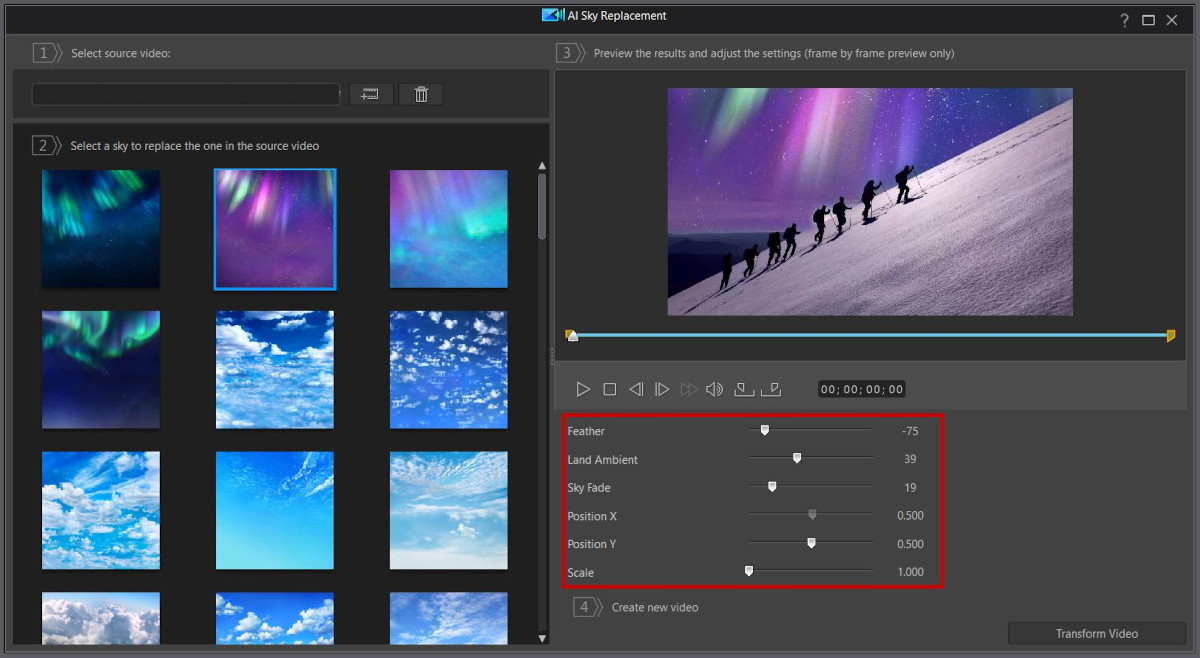Play the preview video
This screenshot has width=1200, height=658.
[x=583, y=389]
